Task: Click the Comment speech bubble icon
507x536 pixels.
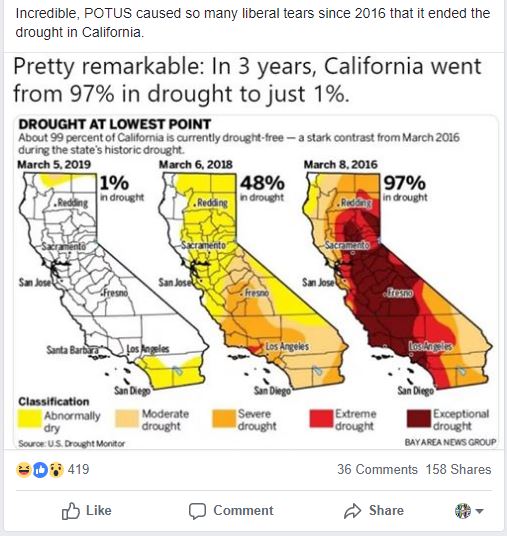Action: coord(197,511)
